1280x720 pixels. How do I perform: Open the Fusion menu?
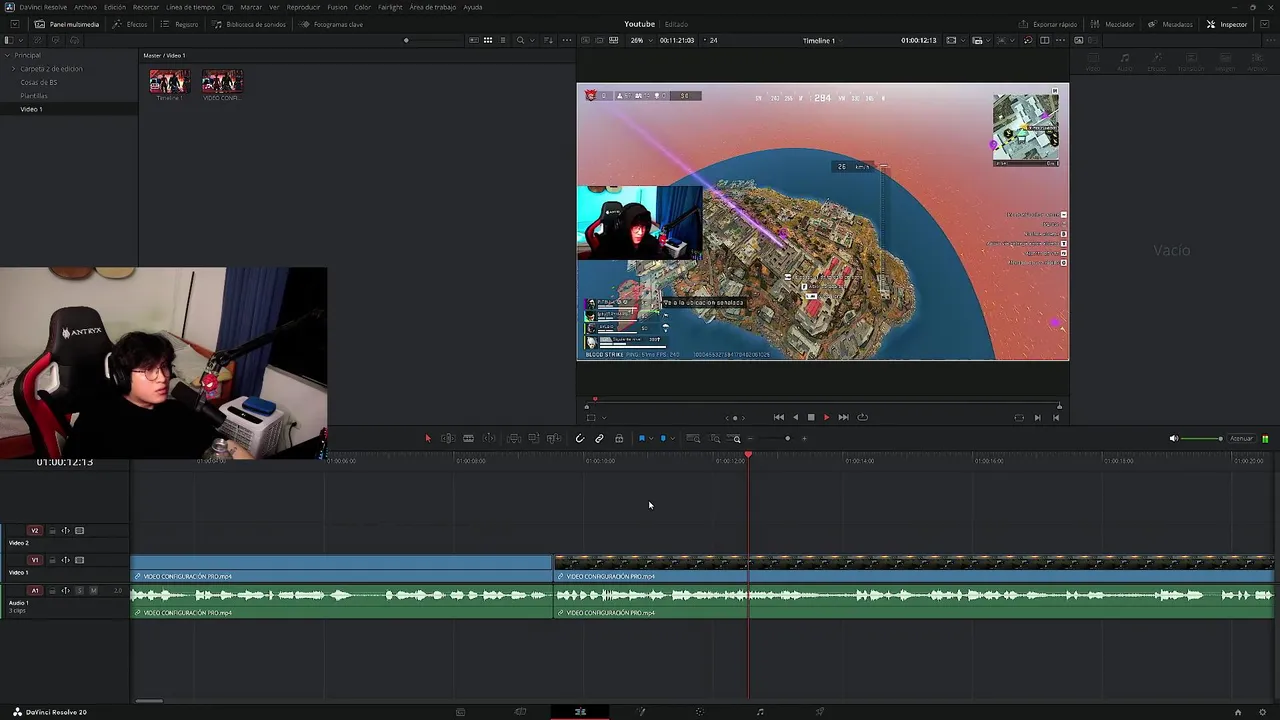(x=337, y=7)
